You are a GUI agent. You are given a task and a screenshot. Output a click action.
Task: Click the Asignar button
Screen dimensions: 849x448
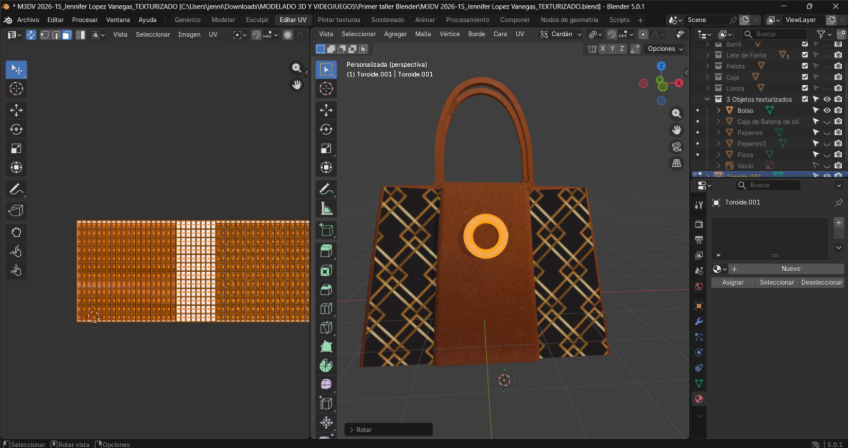733,283
